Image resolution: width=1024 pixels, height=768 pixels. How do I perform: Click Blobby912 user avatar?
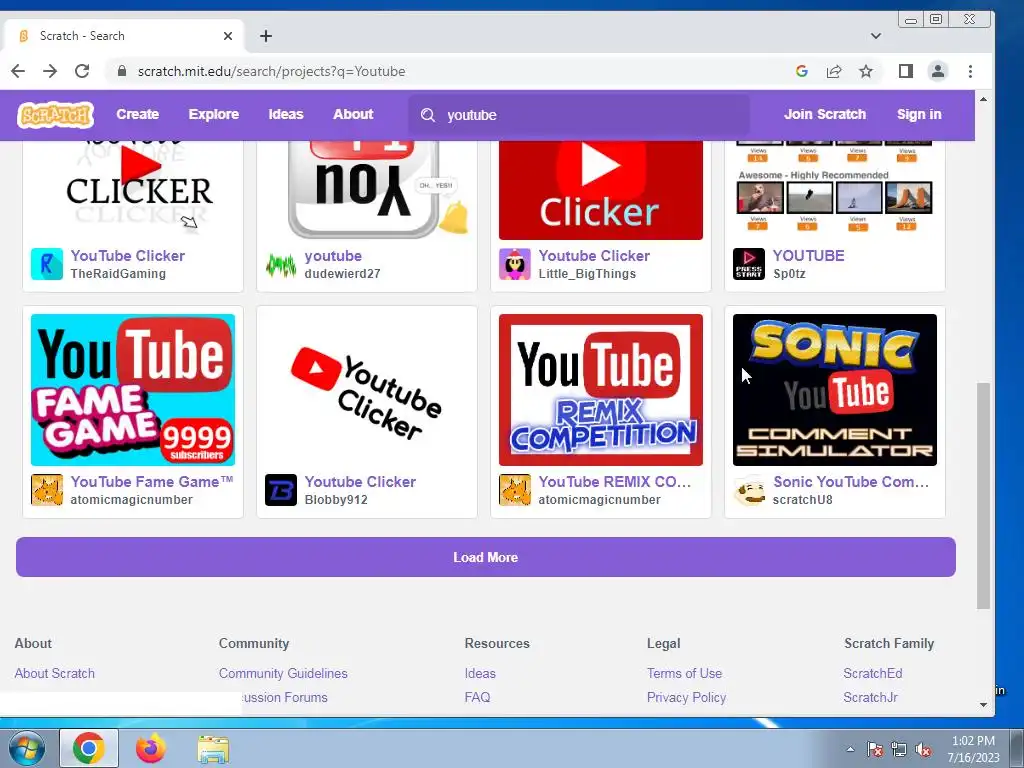click(x=281, y=490)
